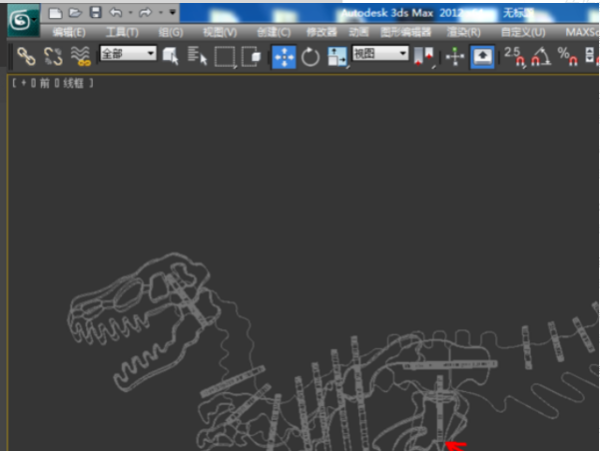The image size is (600, 451).
Task: Open the quick access toolbar customize arrow
Action: coord(173,12)
